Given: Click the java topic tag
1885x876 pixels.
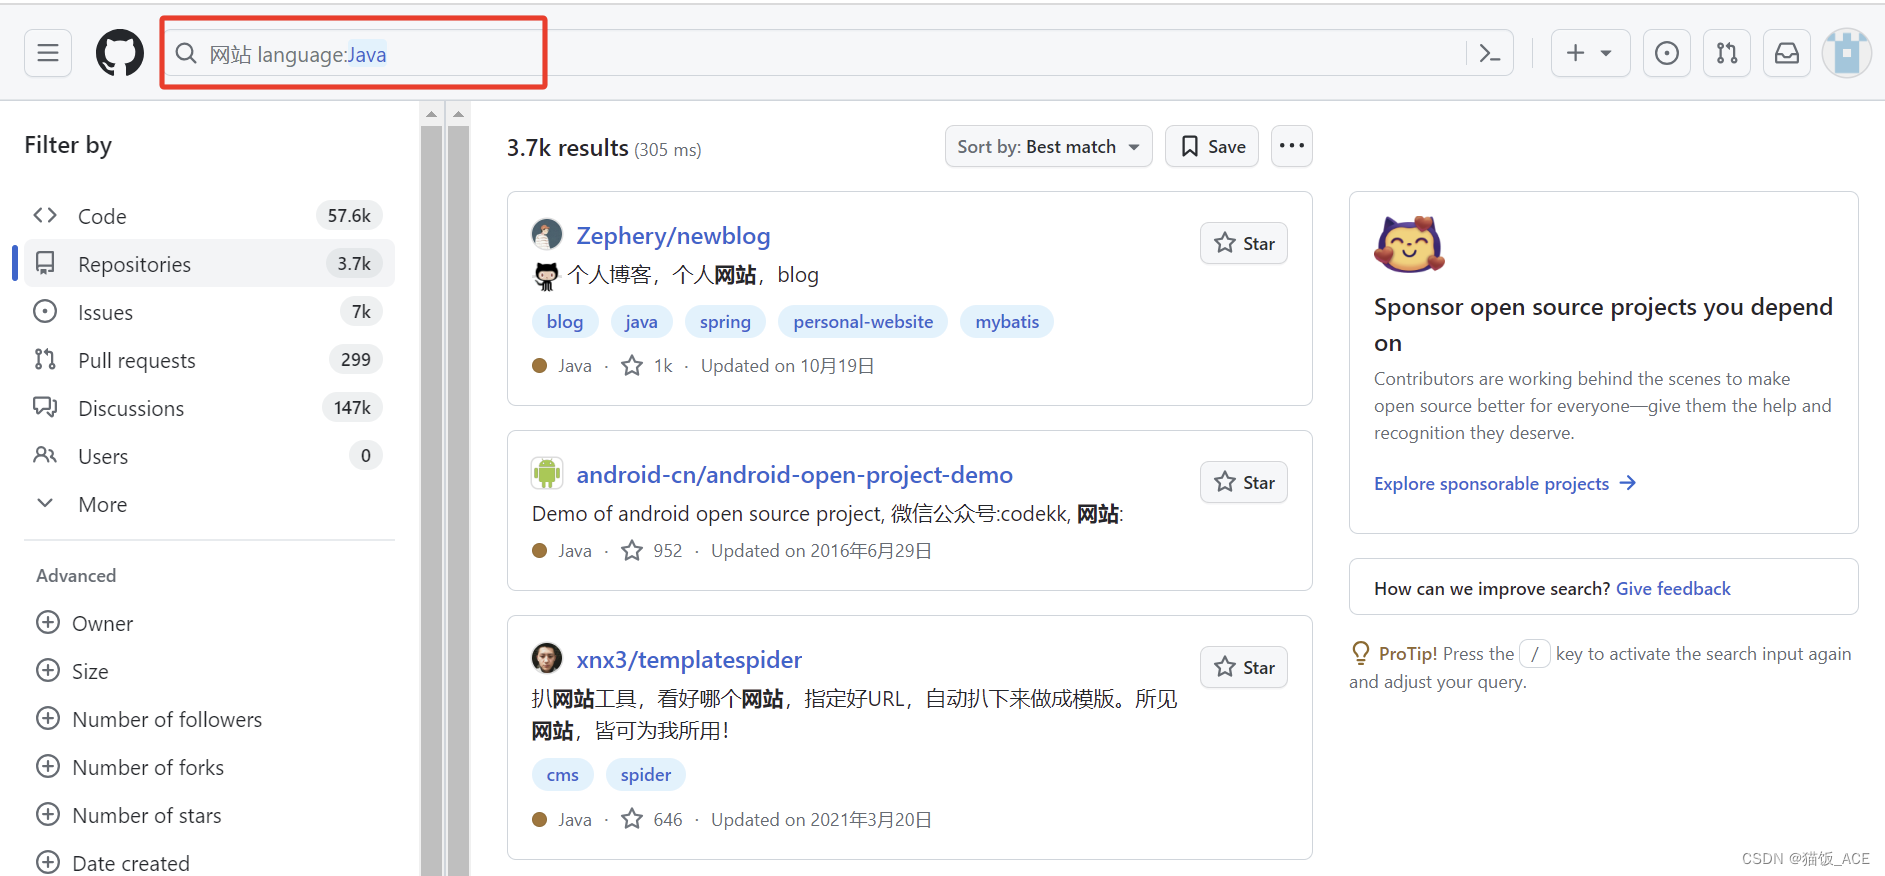Looking at the screenshot, I should pos(641,322).
